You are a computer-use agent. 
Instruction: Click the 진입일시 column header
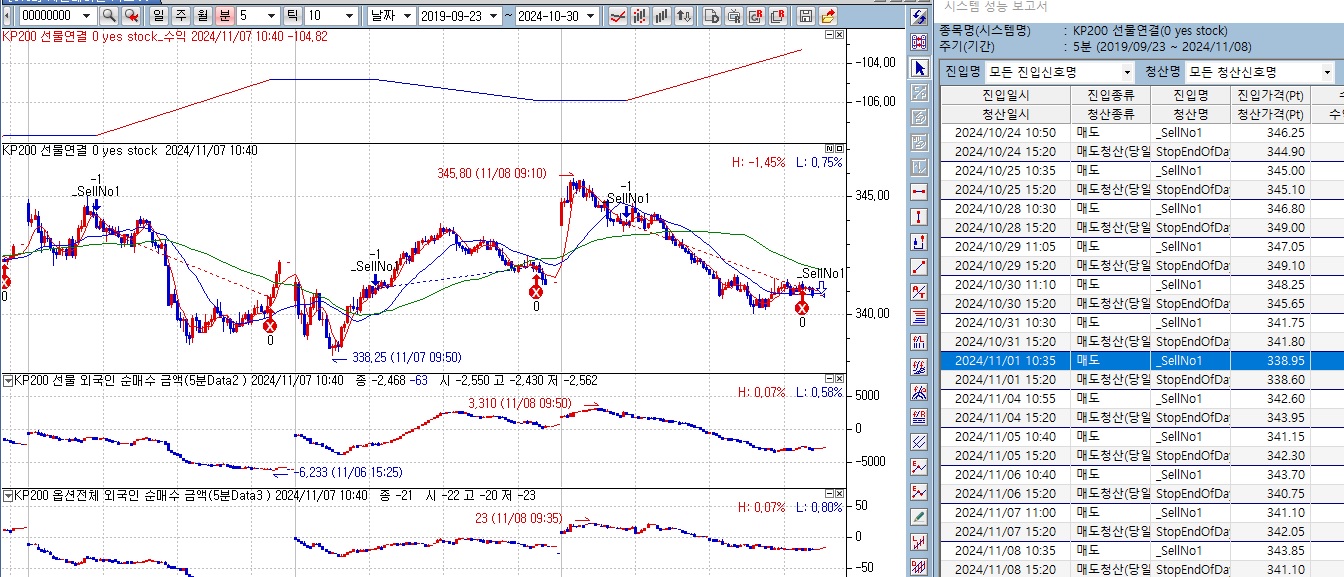1005,95
